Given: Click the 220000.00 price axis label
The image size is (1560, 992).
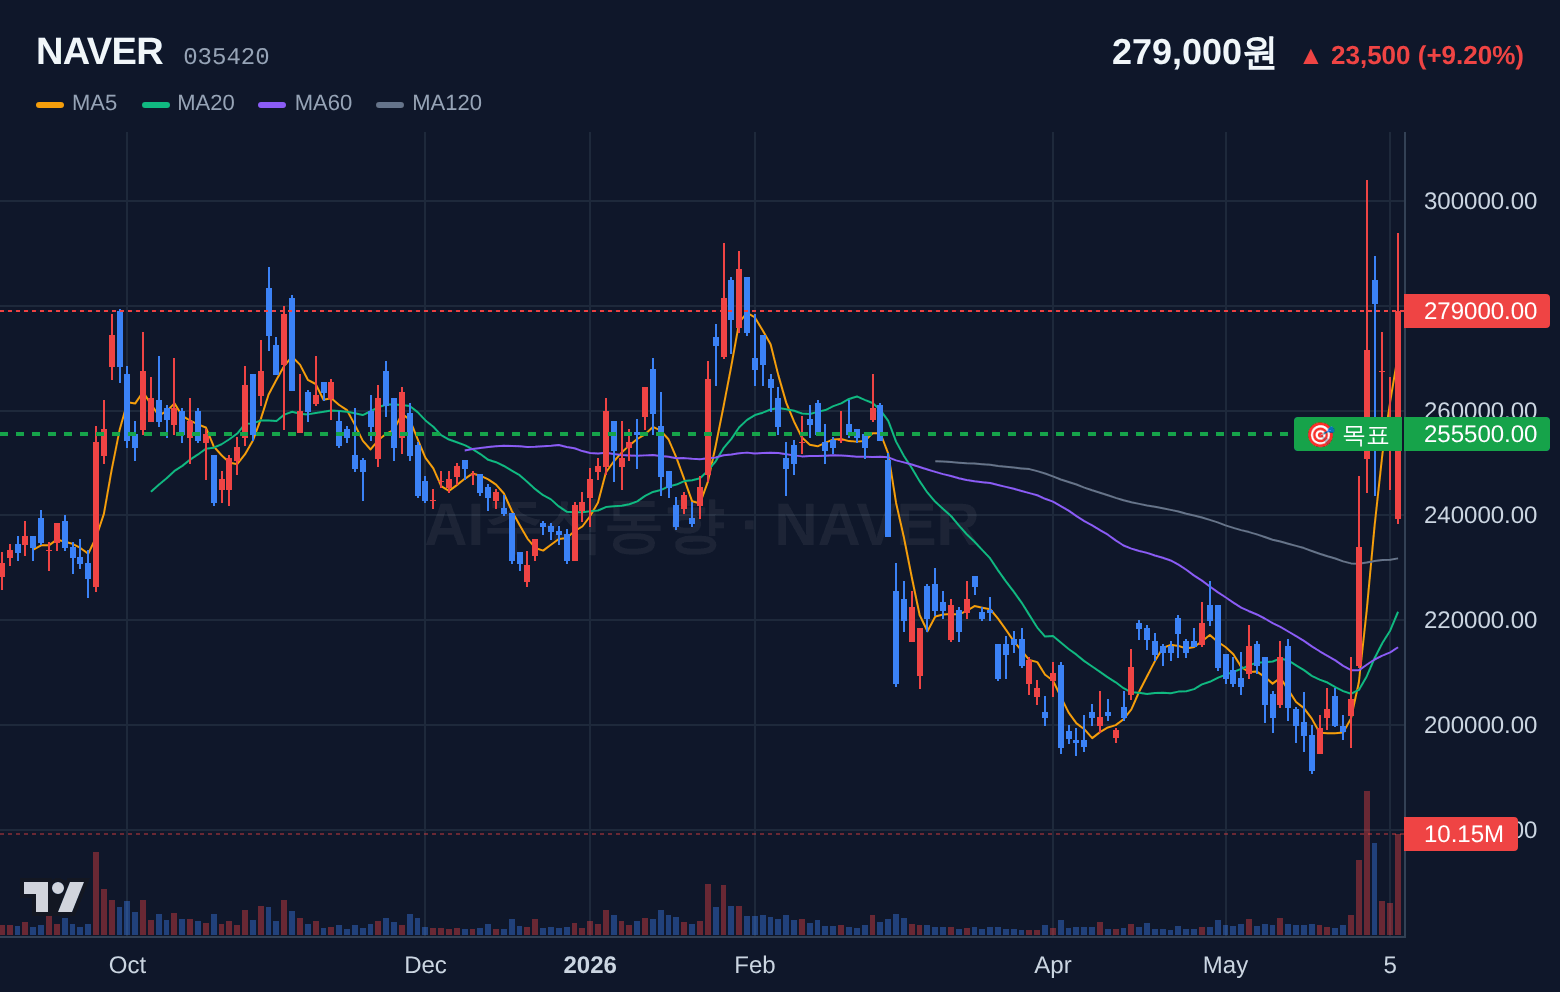Looking at the screenshot, I should tap(1480, 620).
